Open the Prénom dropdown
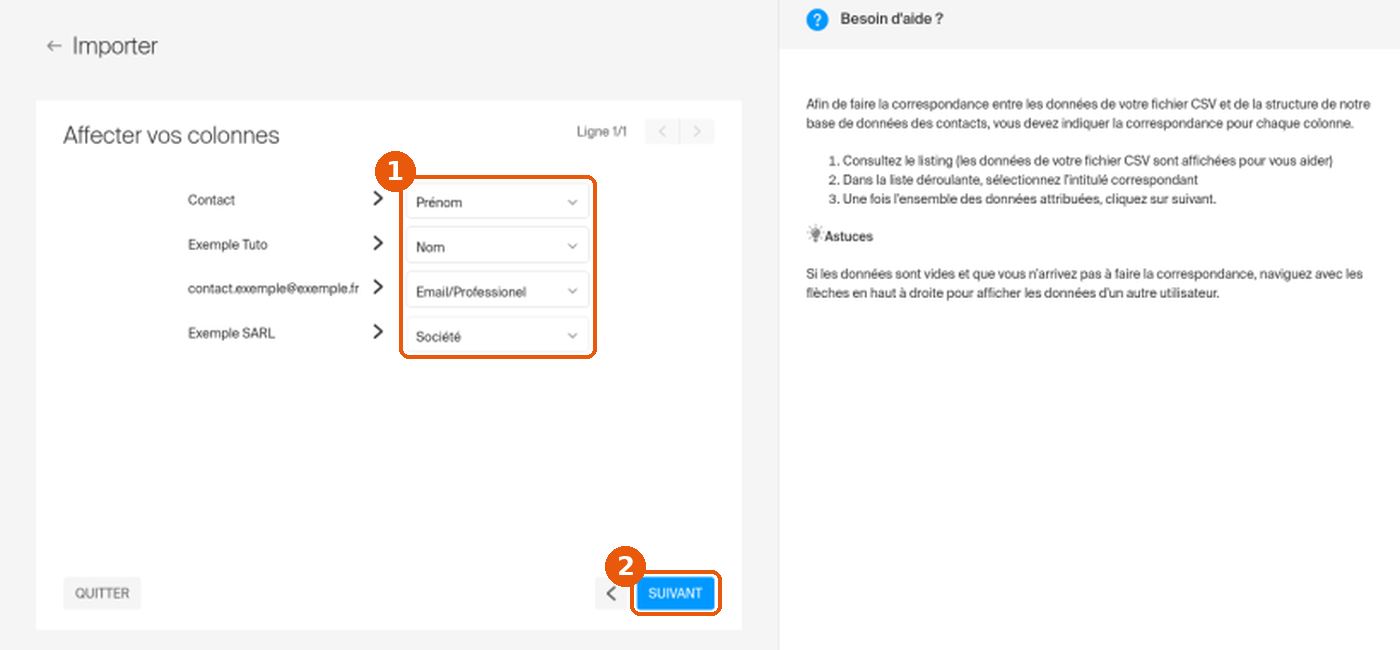Image resolution: width=1400 pixels, height=650 pixels. click(x=497, y=202)
